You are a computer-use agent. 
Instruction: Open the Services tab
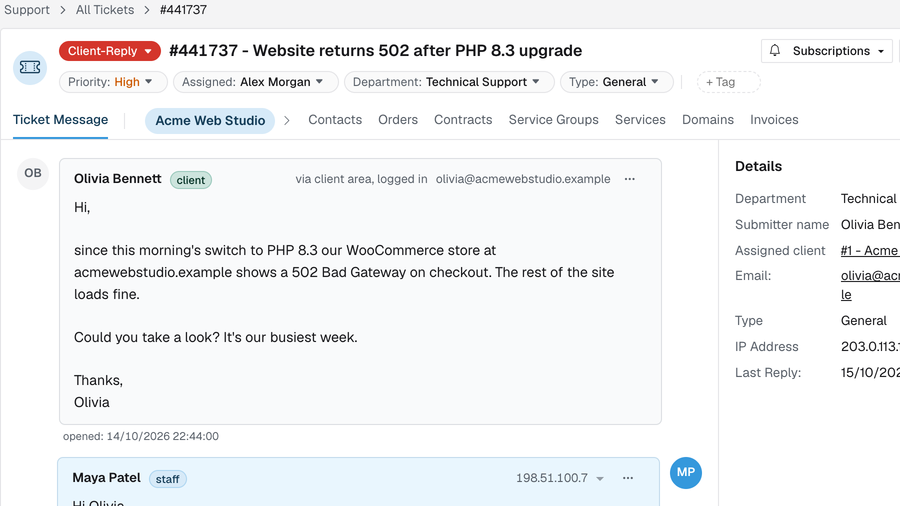(640, 120)
